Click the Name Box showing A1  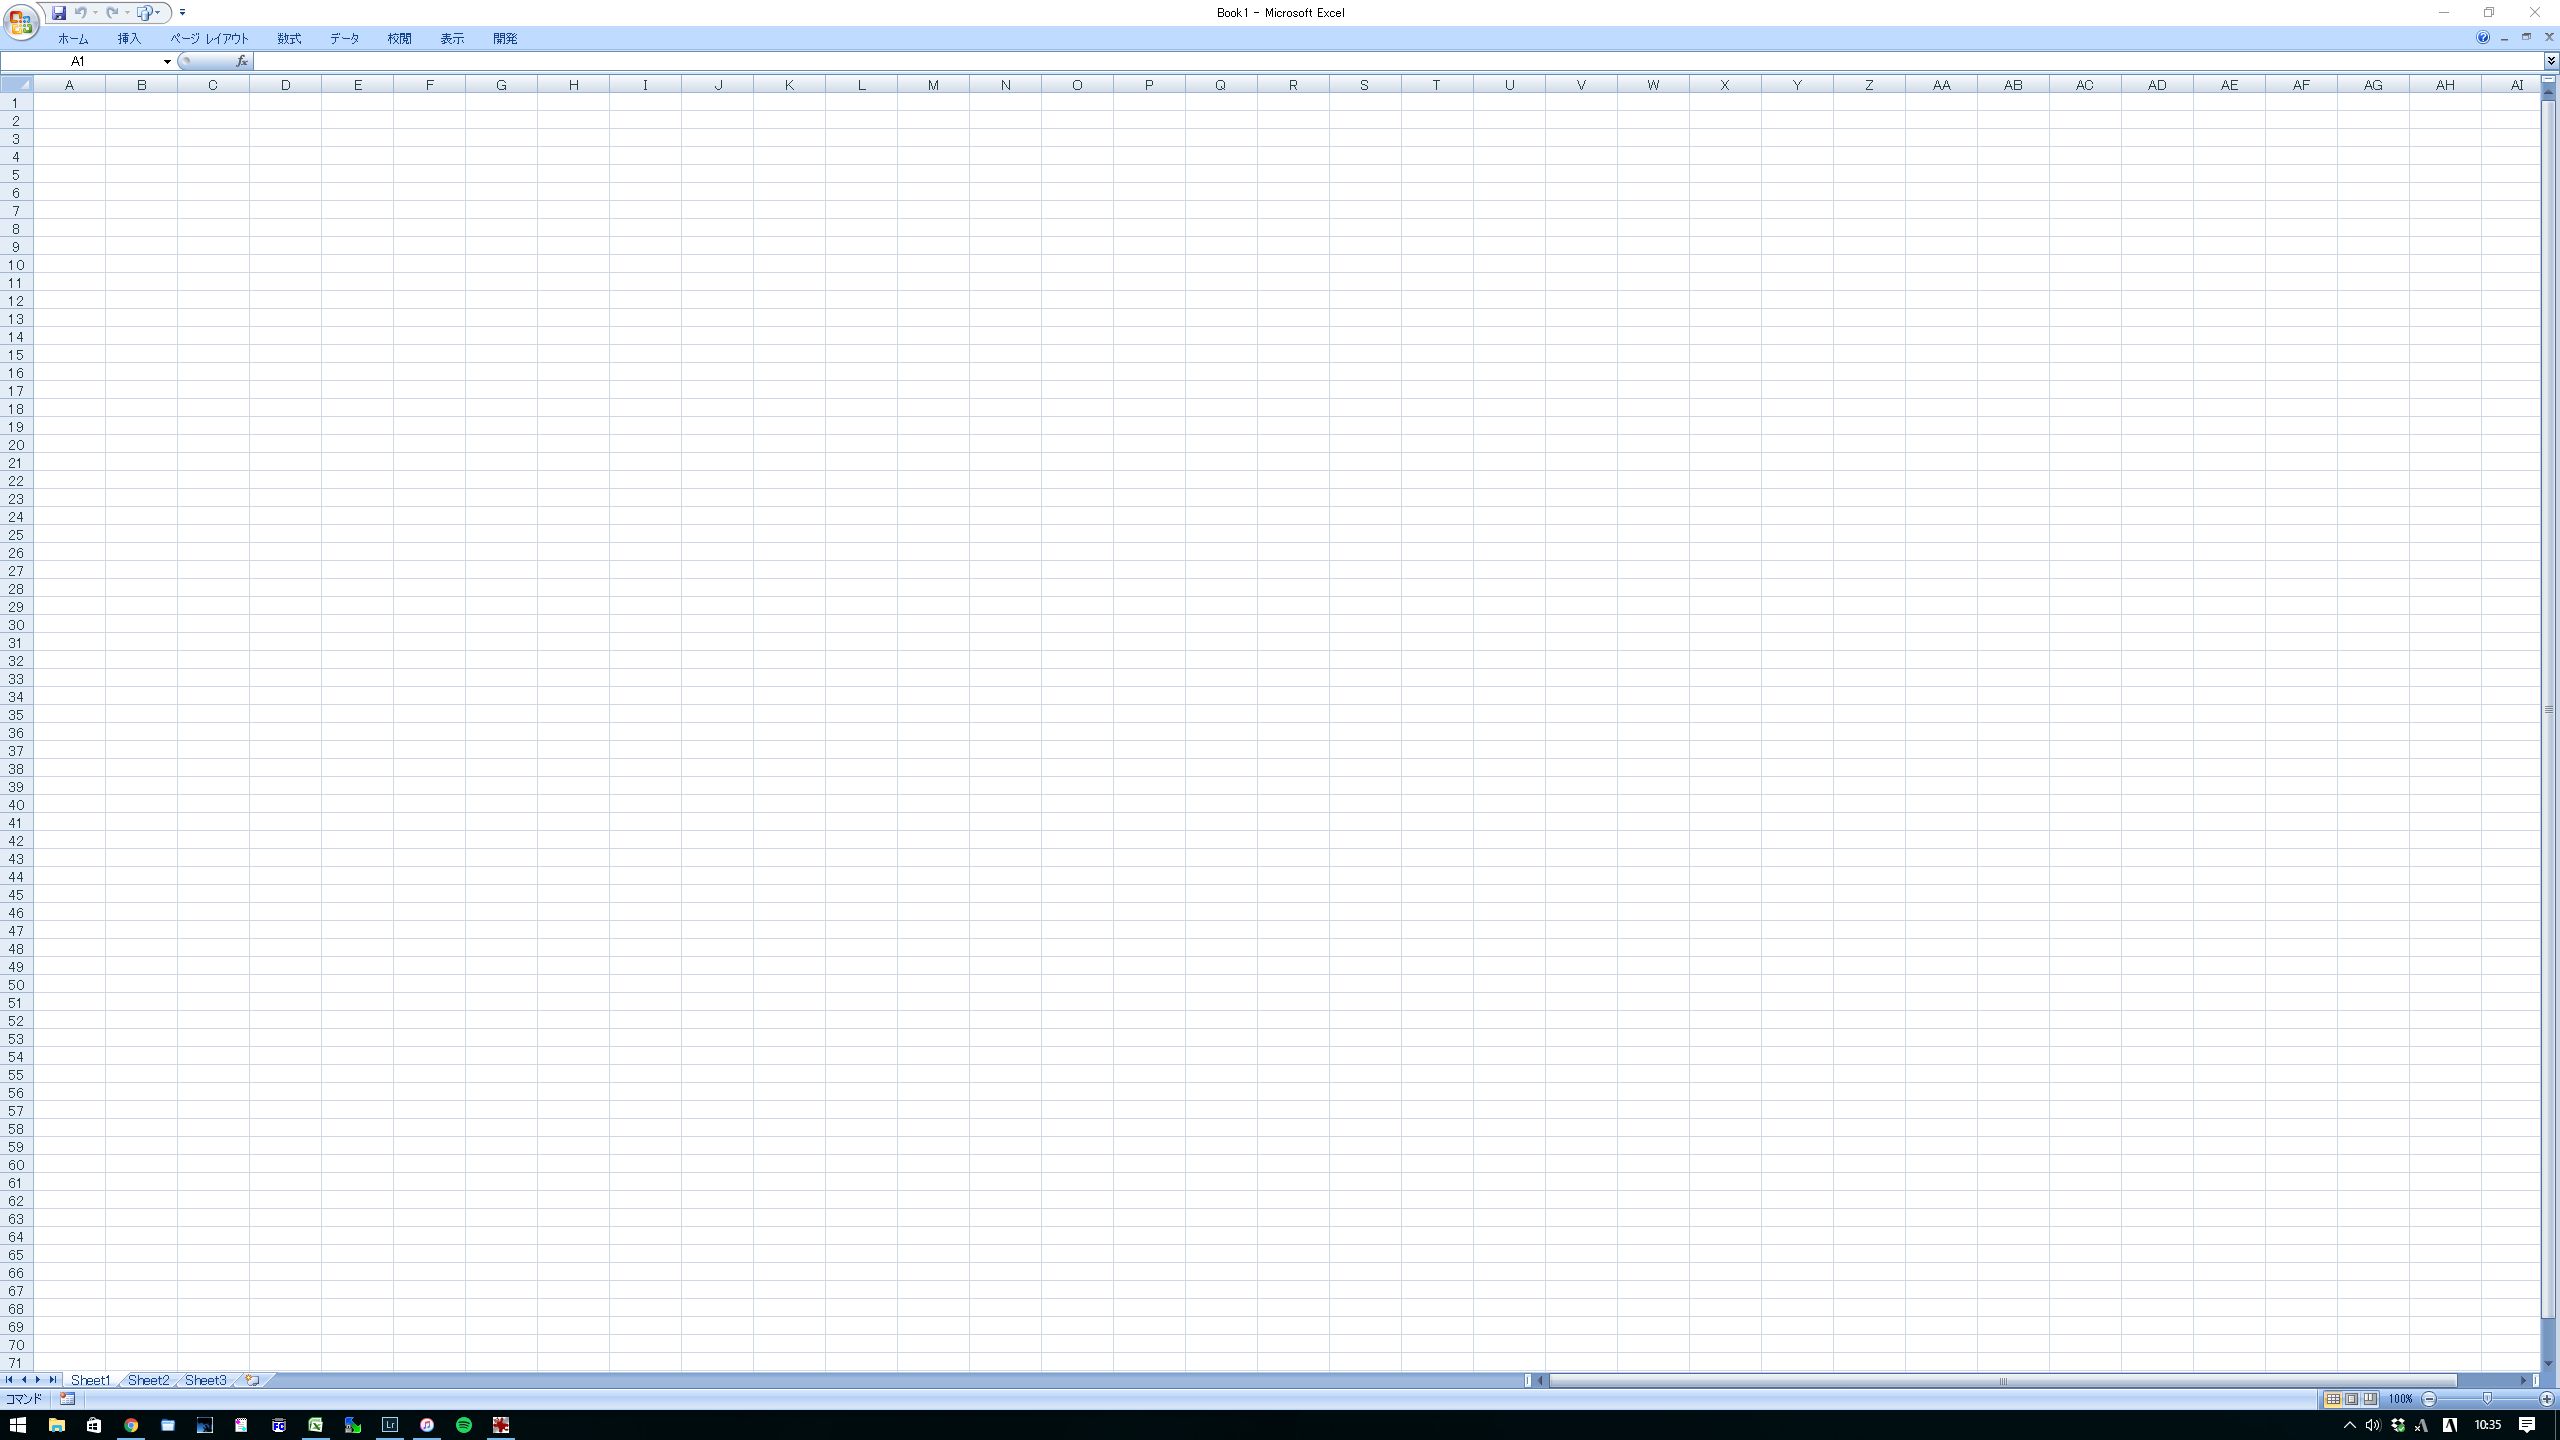point(80,61)
